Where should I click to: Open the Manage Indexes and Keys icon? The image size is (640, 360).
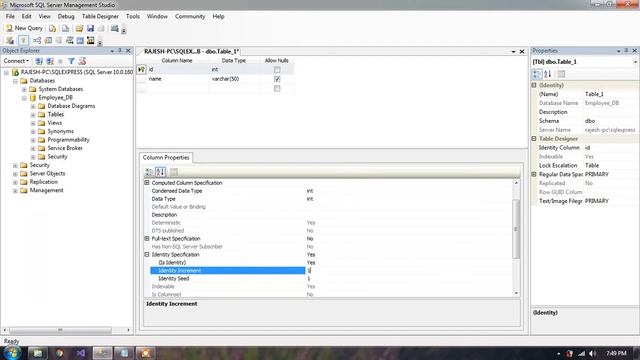coord(48,40)
